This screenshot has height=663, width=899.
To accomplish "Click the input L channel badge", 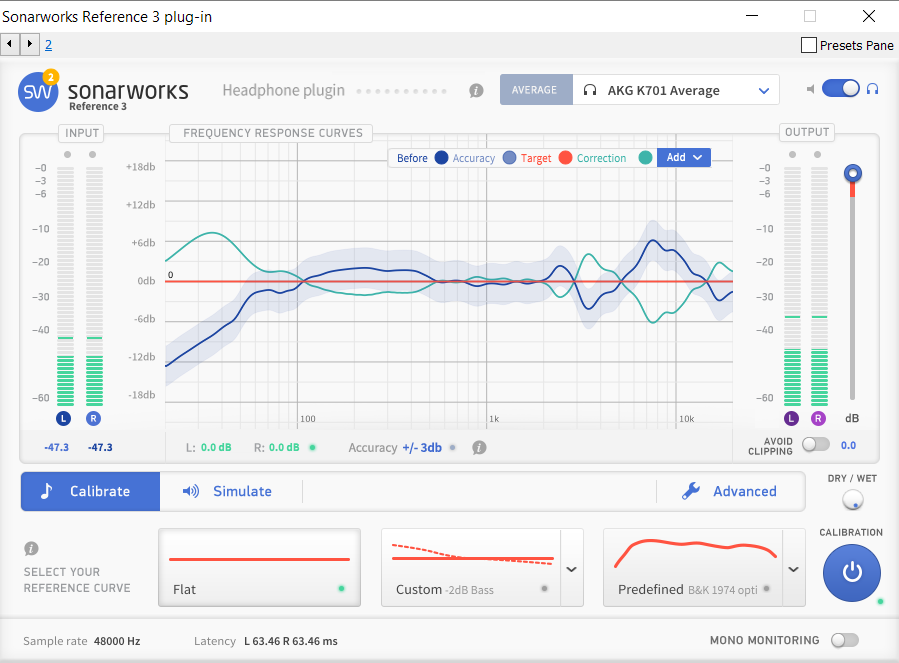I will click(64, 418).
